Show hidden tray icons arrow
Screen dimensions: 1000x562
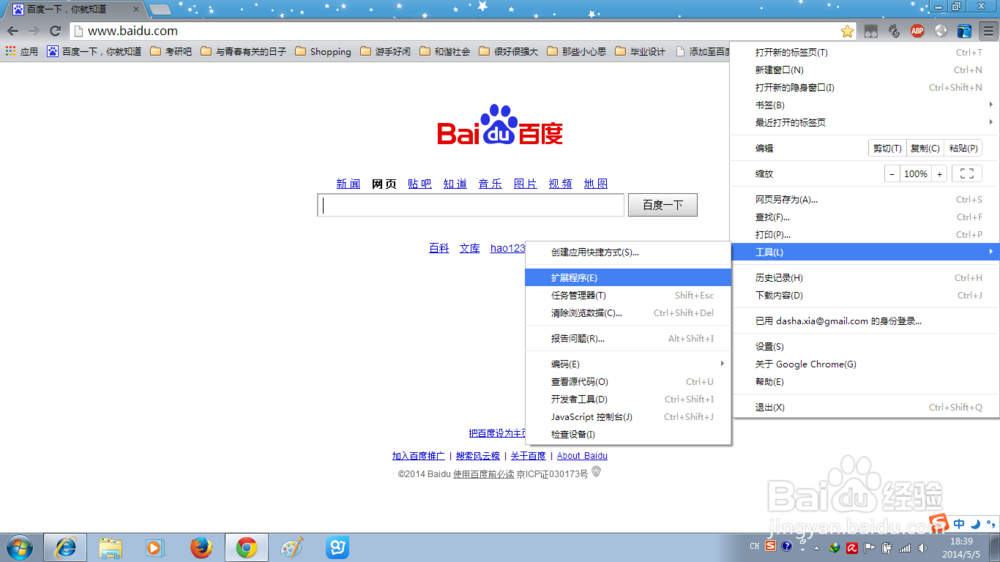click(x=816, y=548)
